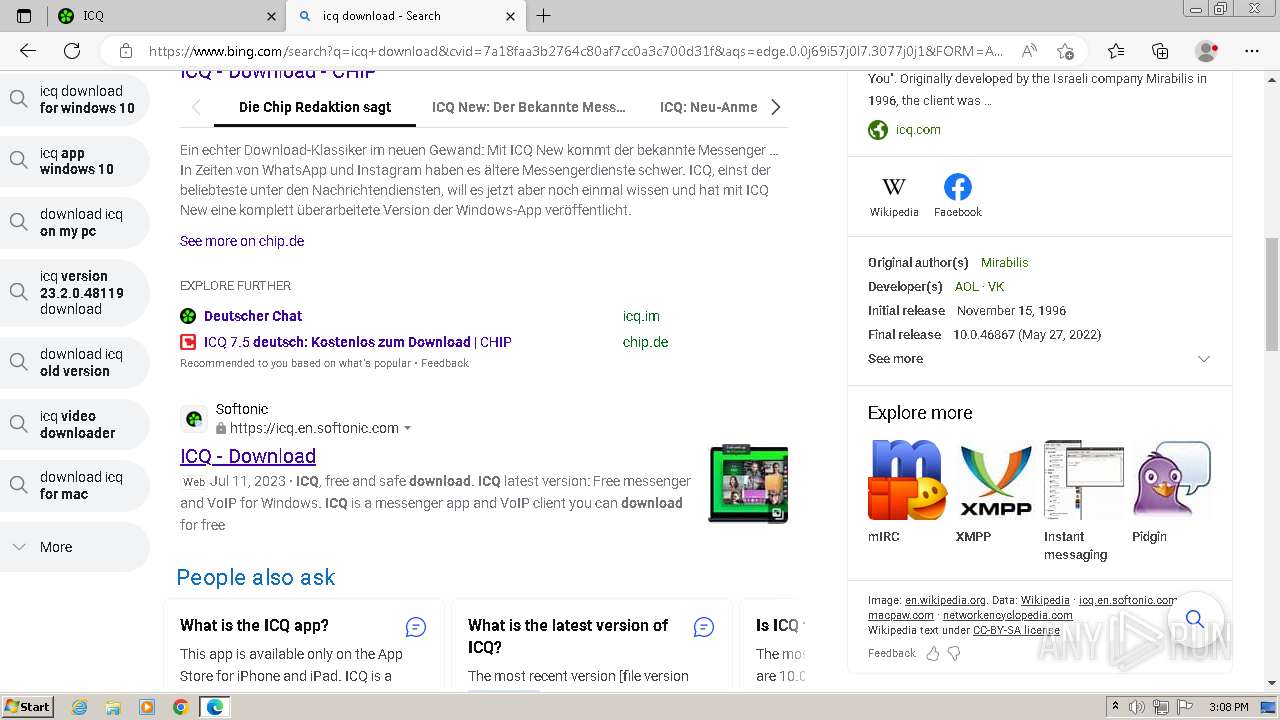Open the Favorites list icon
The image size is (1280, 720).
[x=1116, y=51]
